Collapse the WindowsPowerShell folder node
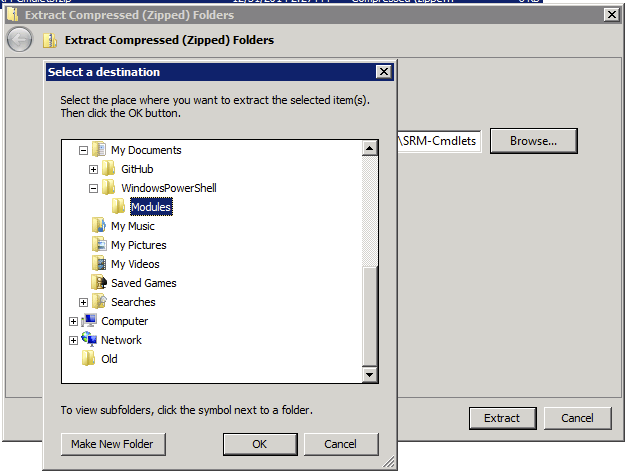Screen dimensions: 628x476 (x=93, y=188)
